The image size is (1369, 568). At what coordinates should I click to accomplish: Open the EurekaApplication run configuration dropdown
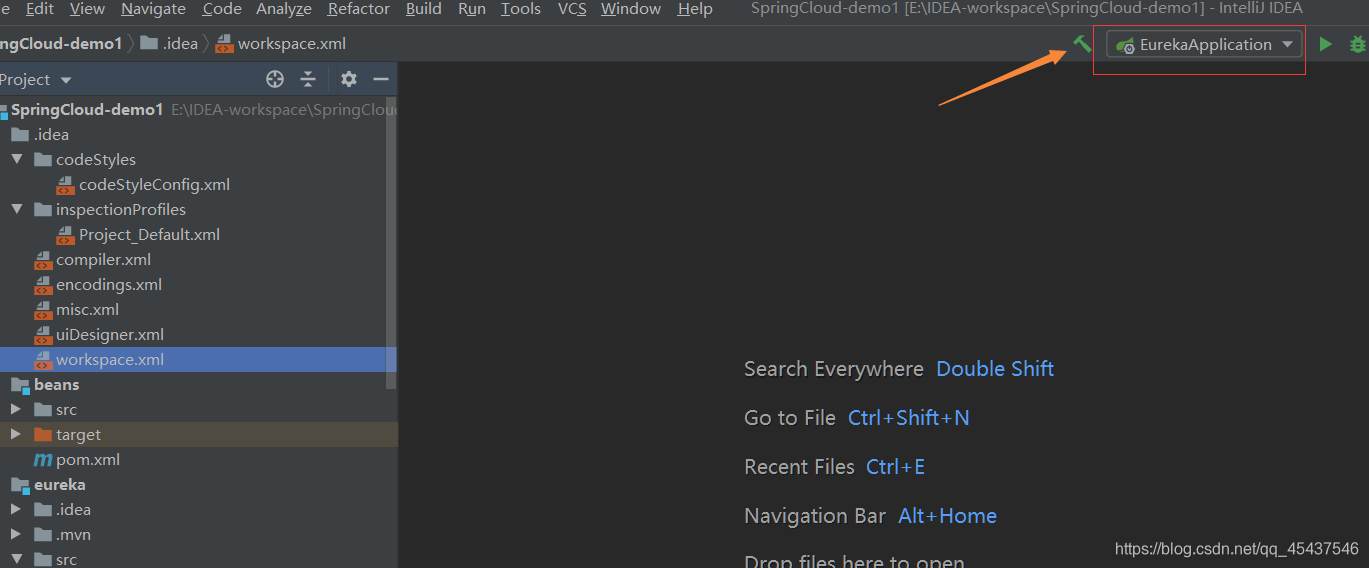click(1204, 44)
